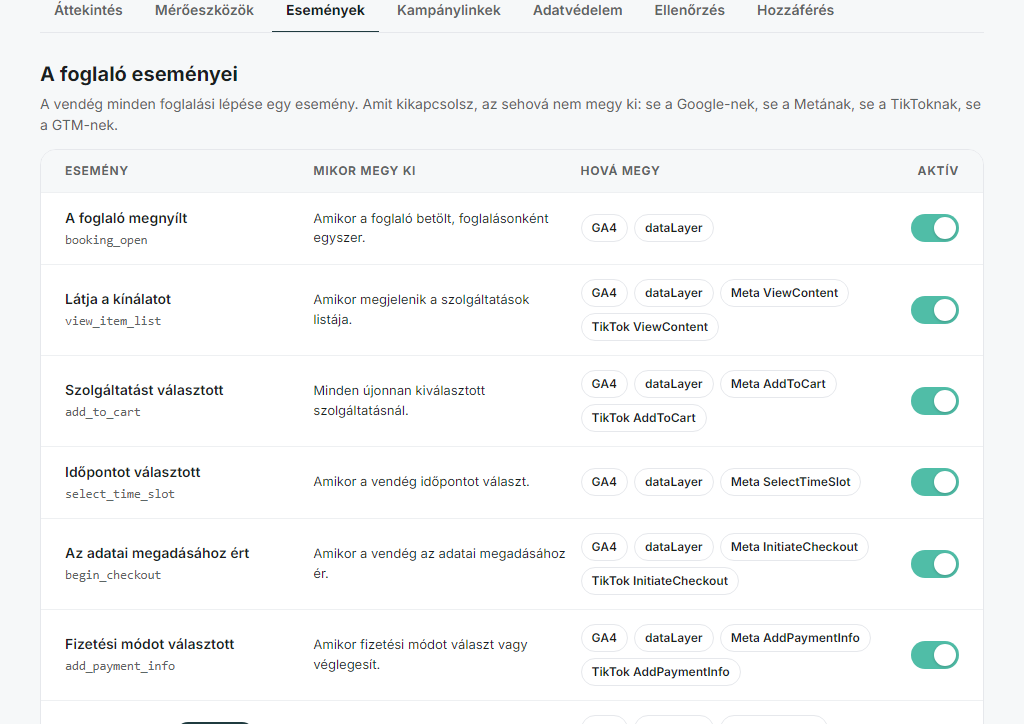Open the Áttekintés tab
Screen dimensions: 1024x724
[x=88, y=10]
